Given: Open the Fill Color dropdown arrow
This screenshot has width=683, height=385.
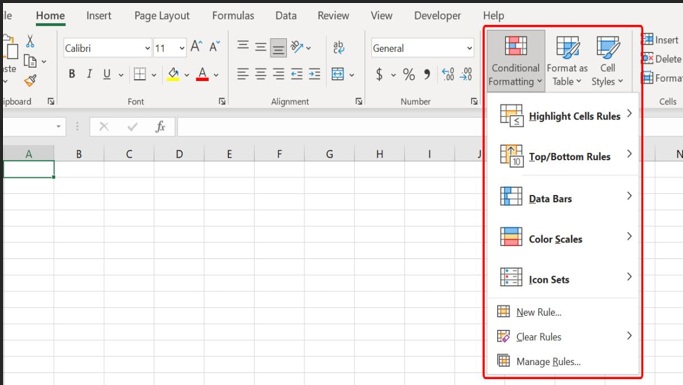Looking at the screenshot, I should [186, 75].
